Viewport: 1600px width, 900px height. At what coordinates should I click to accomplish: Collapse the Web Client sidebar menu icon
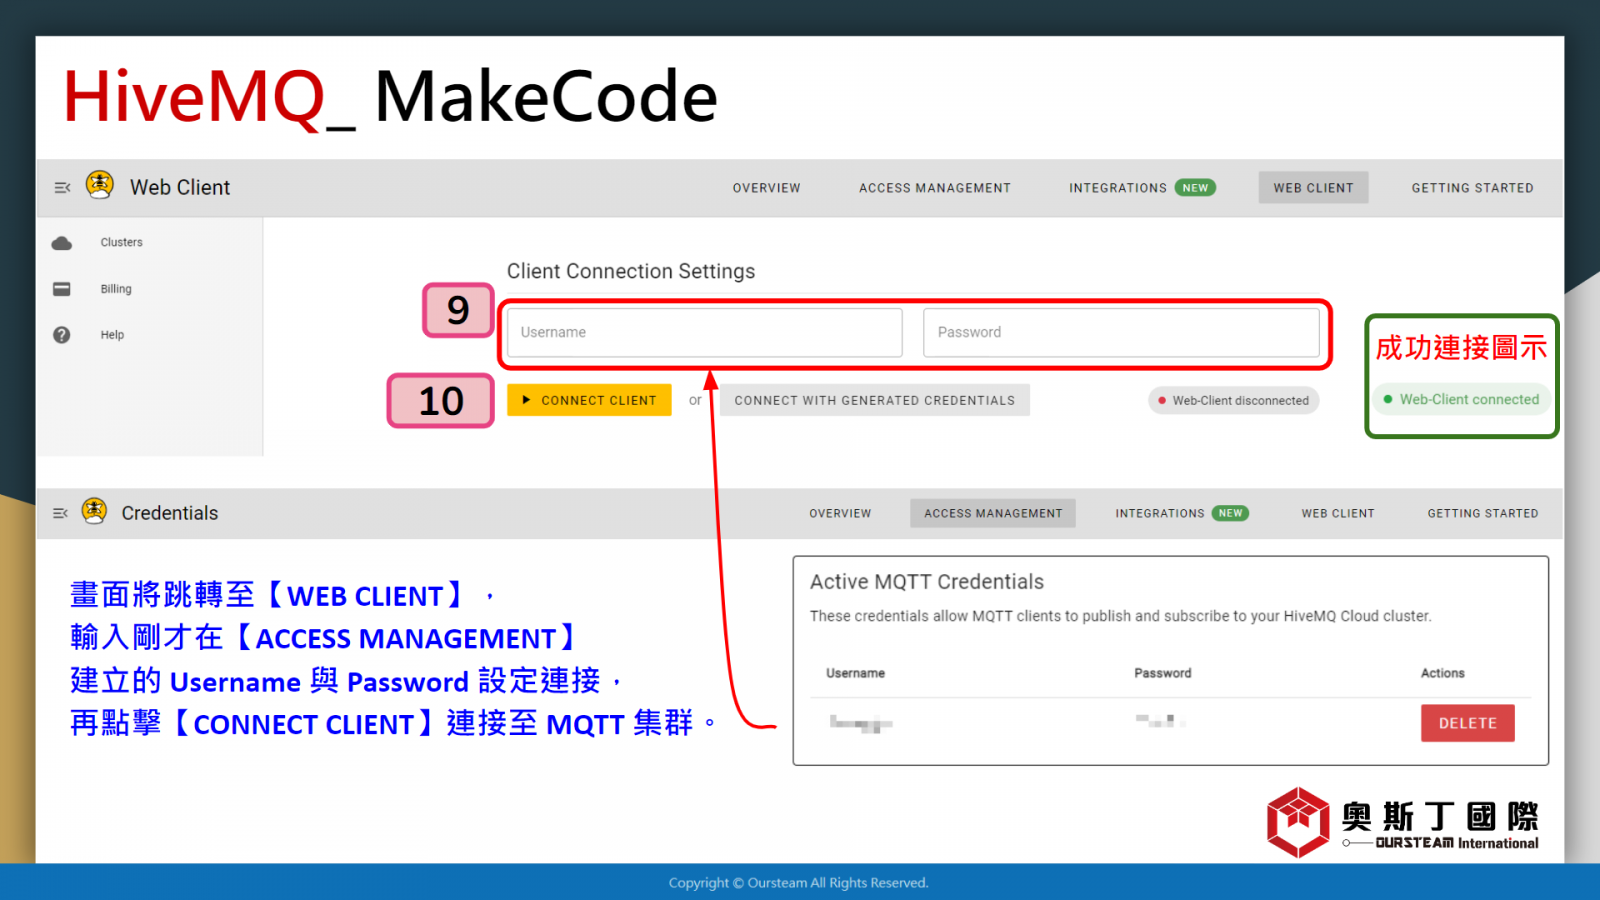[62, 187]
